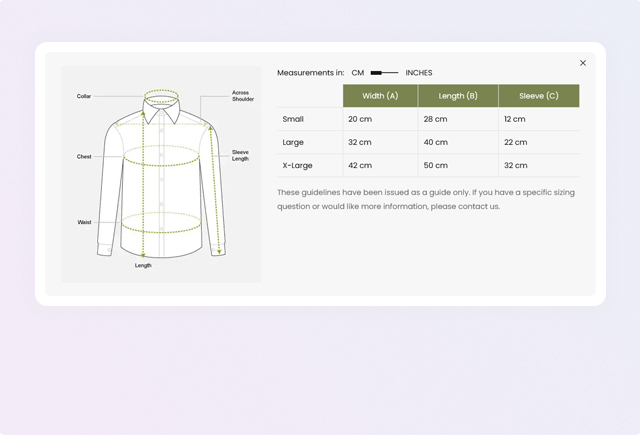Click the Collar label on the diagram
The image size is (640, 435).
84,97
